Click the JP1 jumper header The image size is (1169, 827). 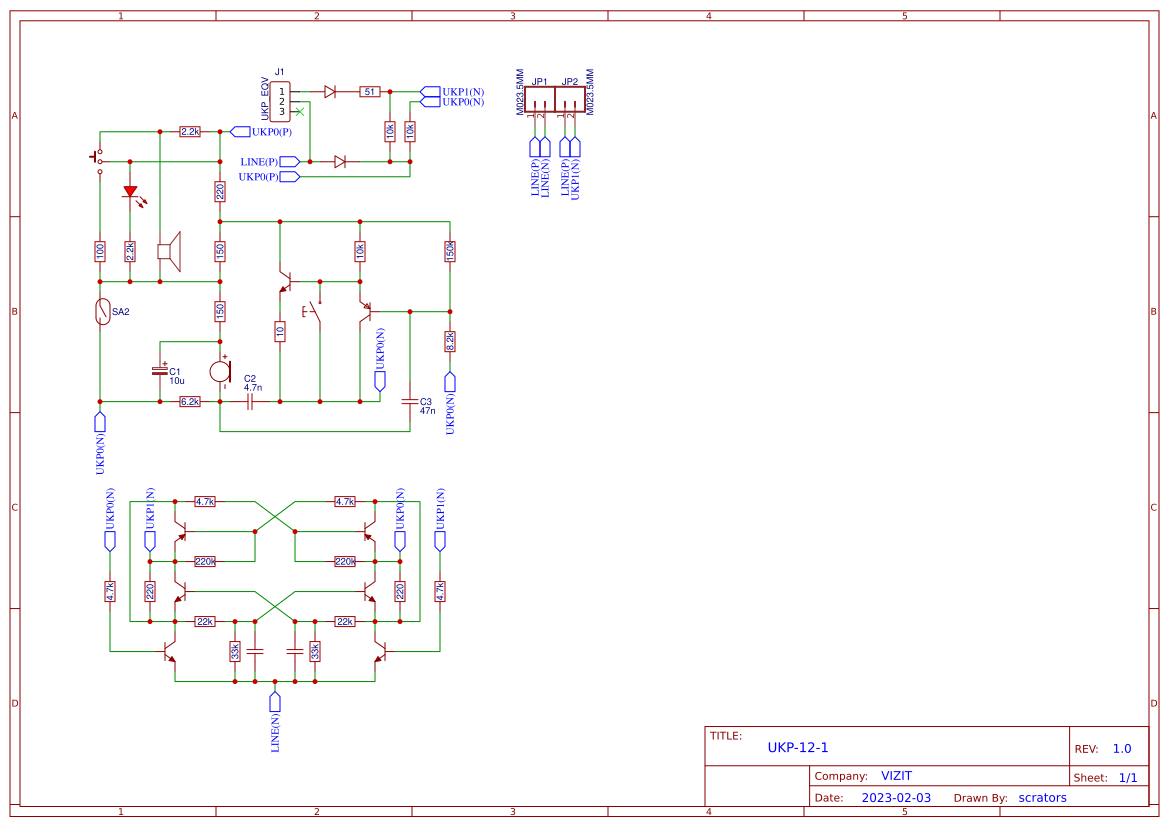pyautogui.click(x=540, y=99)
